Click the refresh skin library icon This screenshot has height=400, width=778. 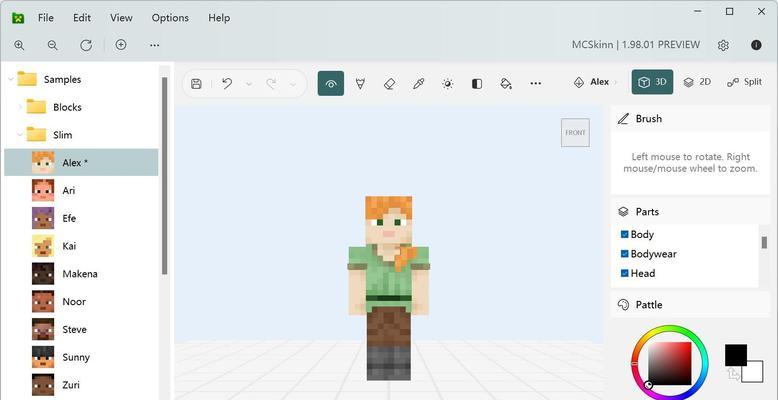click(86, 45)
